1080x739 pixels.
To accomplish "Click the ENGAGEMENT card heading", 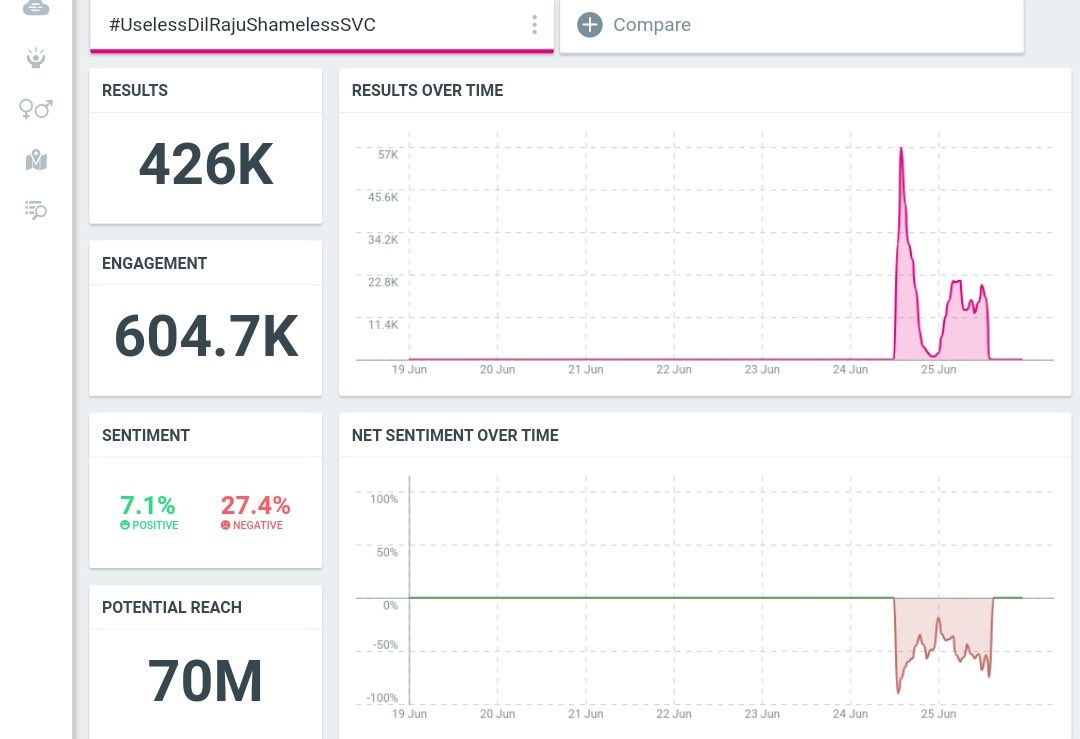I will coord(154,263).
